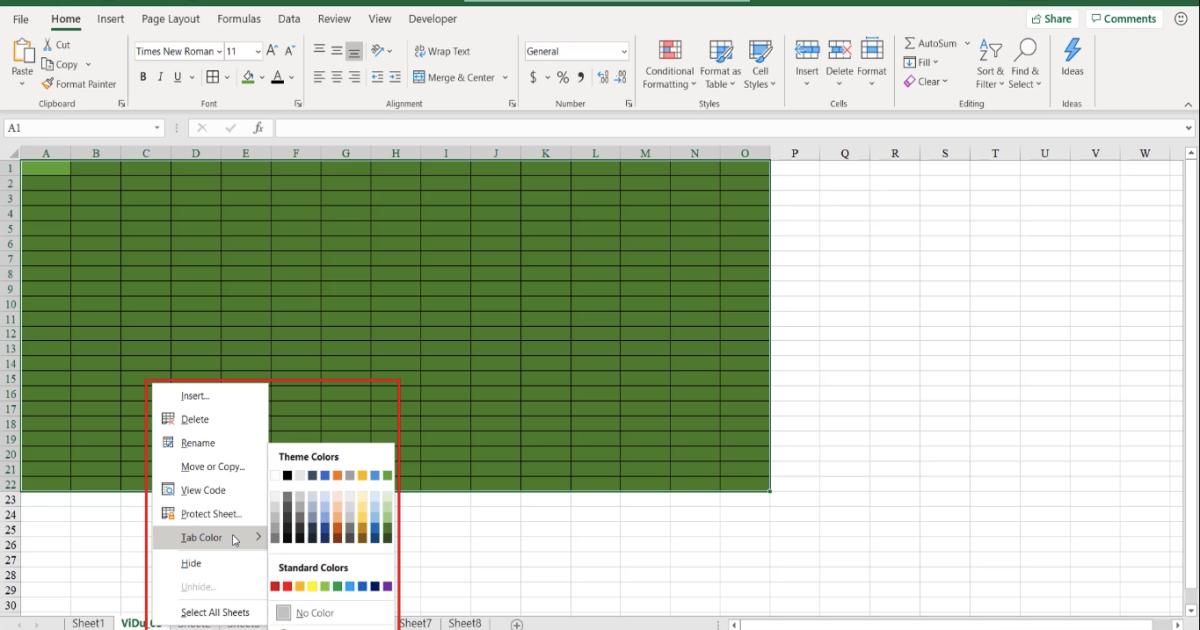The width and height of the screenshot is (1200, 630).
Task: Click Select All Sheets in the menu
Action: click(216, 612)
